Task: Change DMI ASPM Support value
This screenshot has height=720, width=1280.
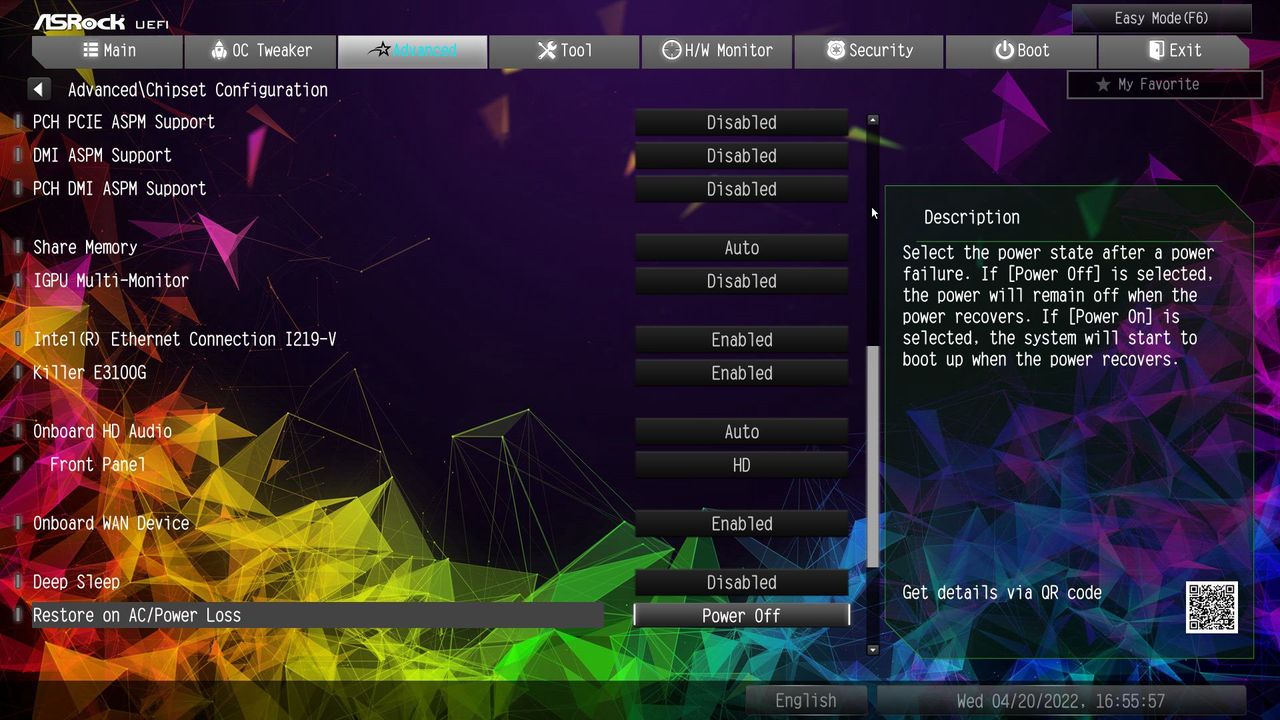Action: click(742, 156)
